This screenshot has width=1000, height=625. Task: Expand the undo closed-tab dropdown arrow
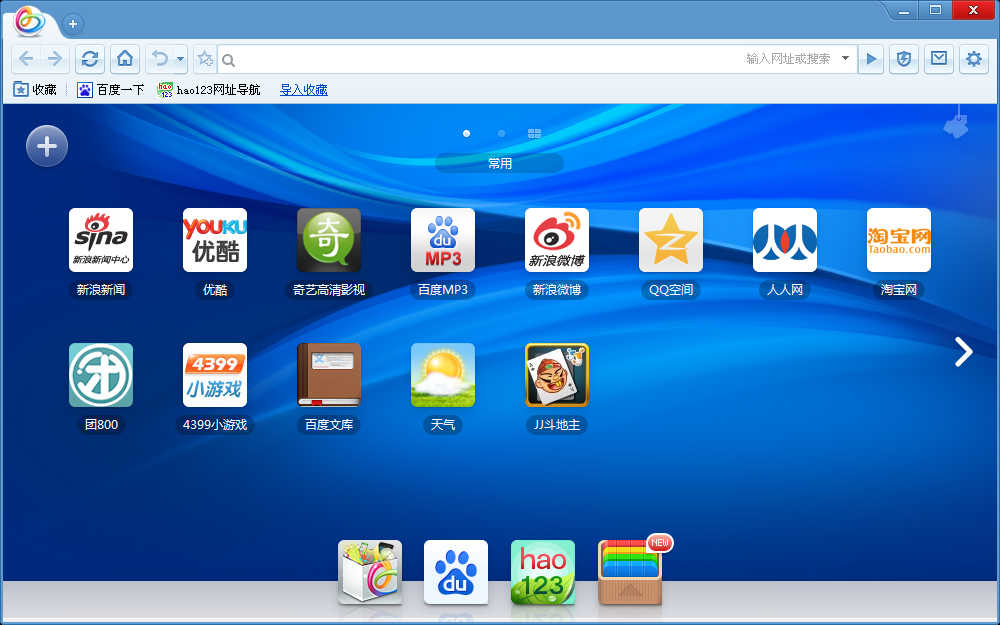181,59
